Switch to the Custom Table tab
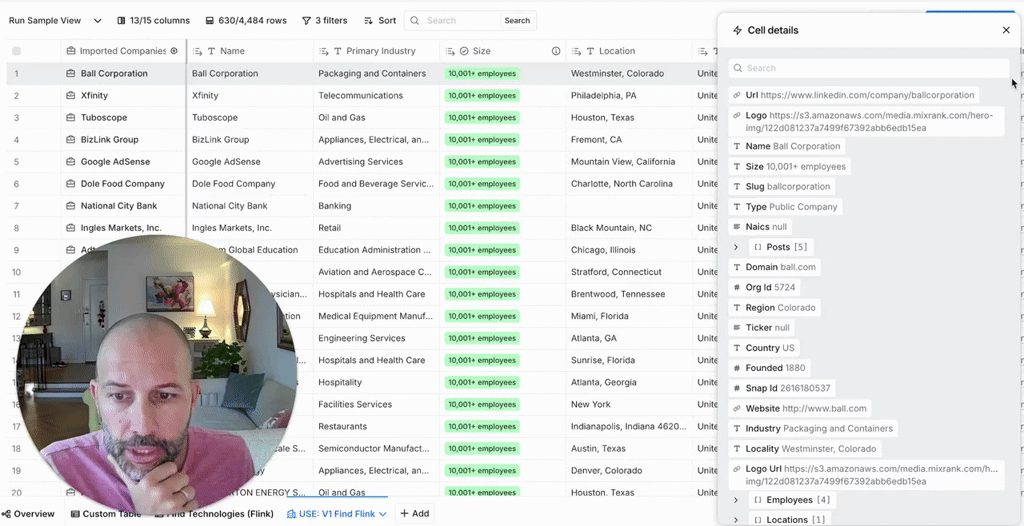This screenshot has height=526, width=1024. tap(105, 514)
